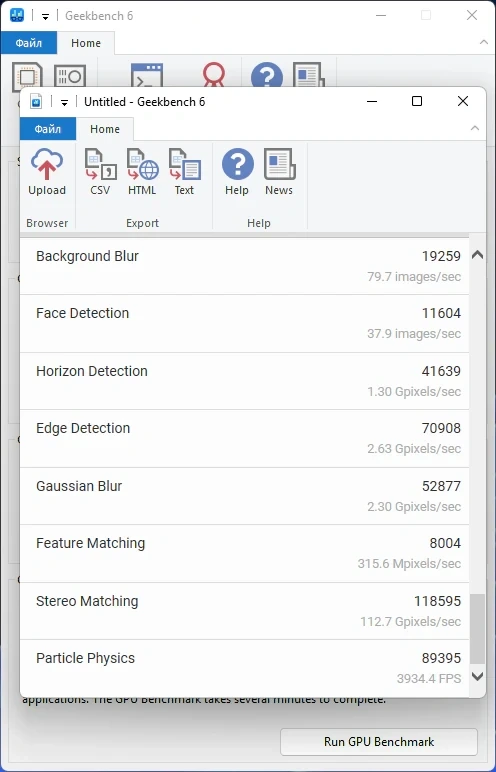Screen dimensions: 496x772
Task: Click 2.63 Gpixels/sec value
Action: pos(414,449)
